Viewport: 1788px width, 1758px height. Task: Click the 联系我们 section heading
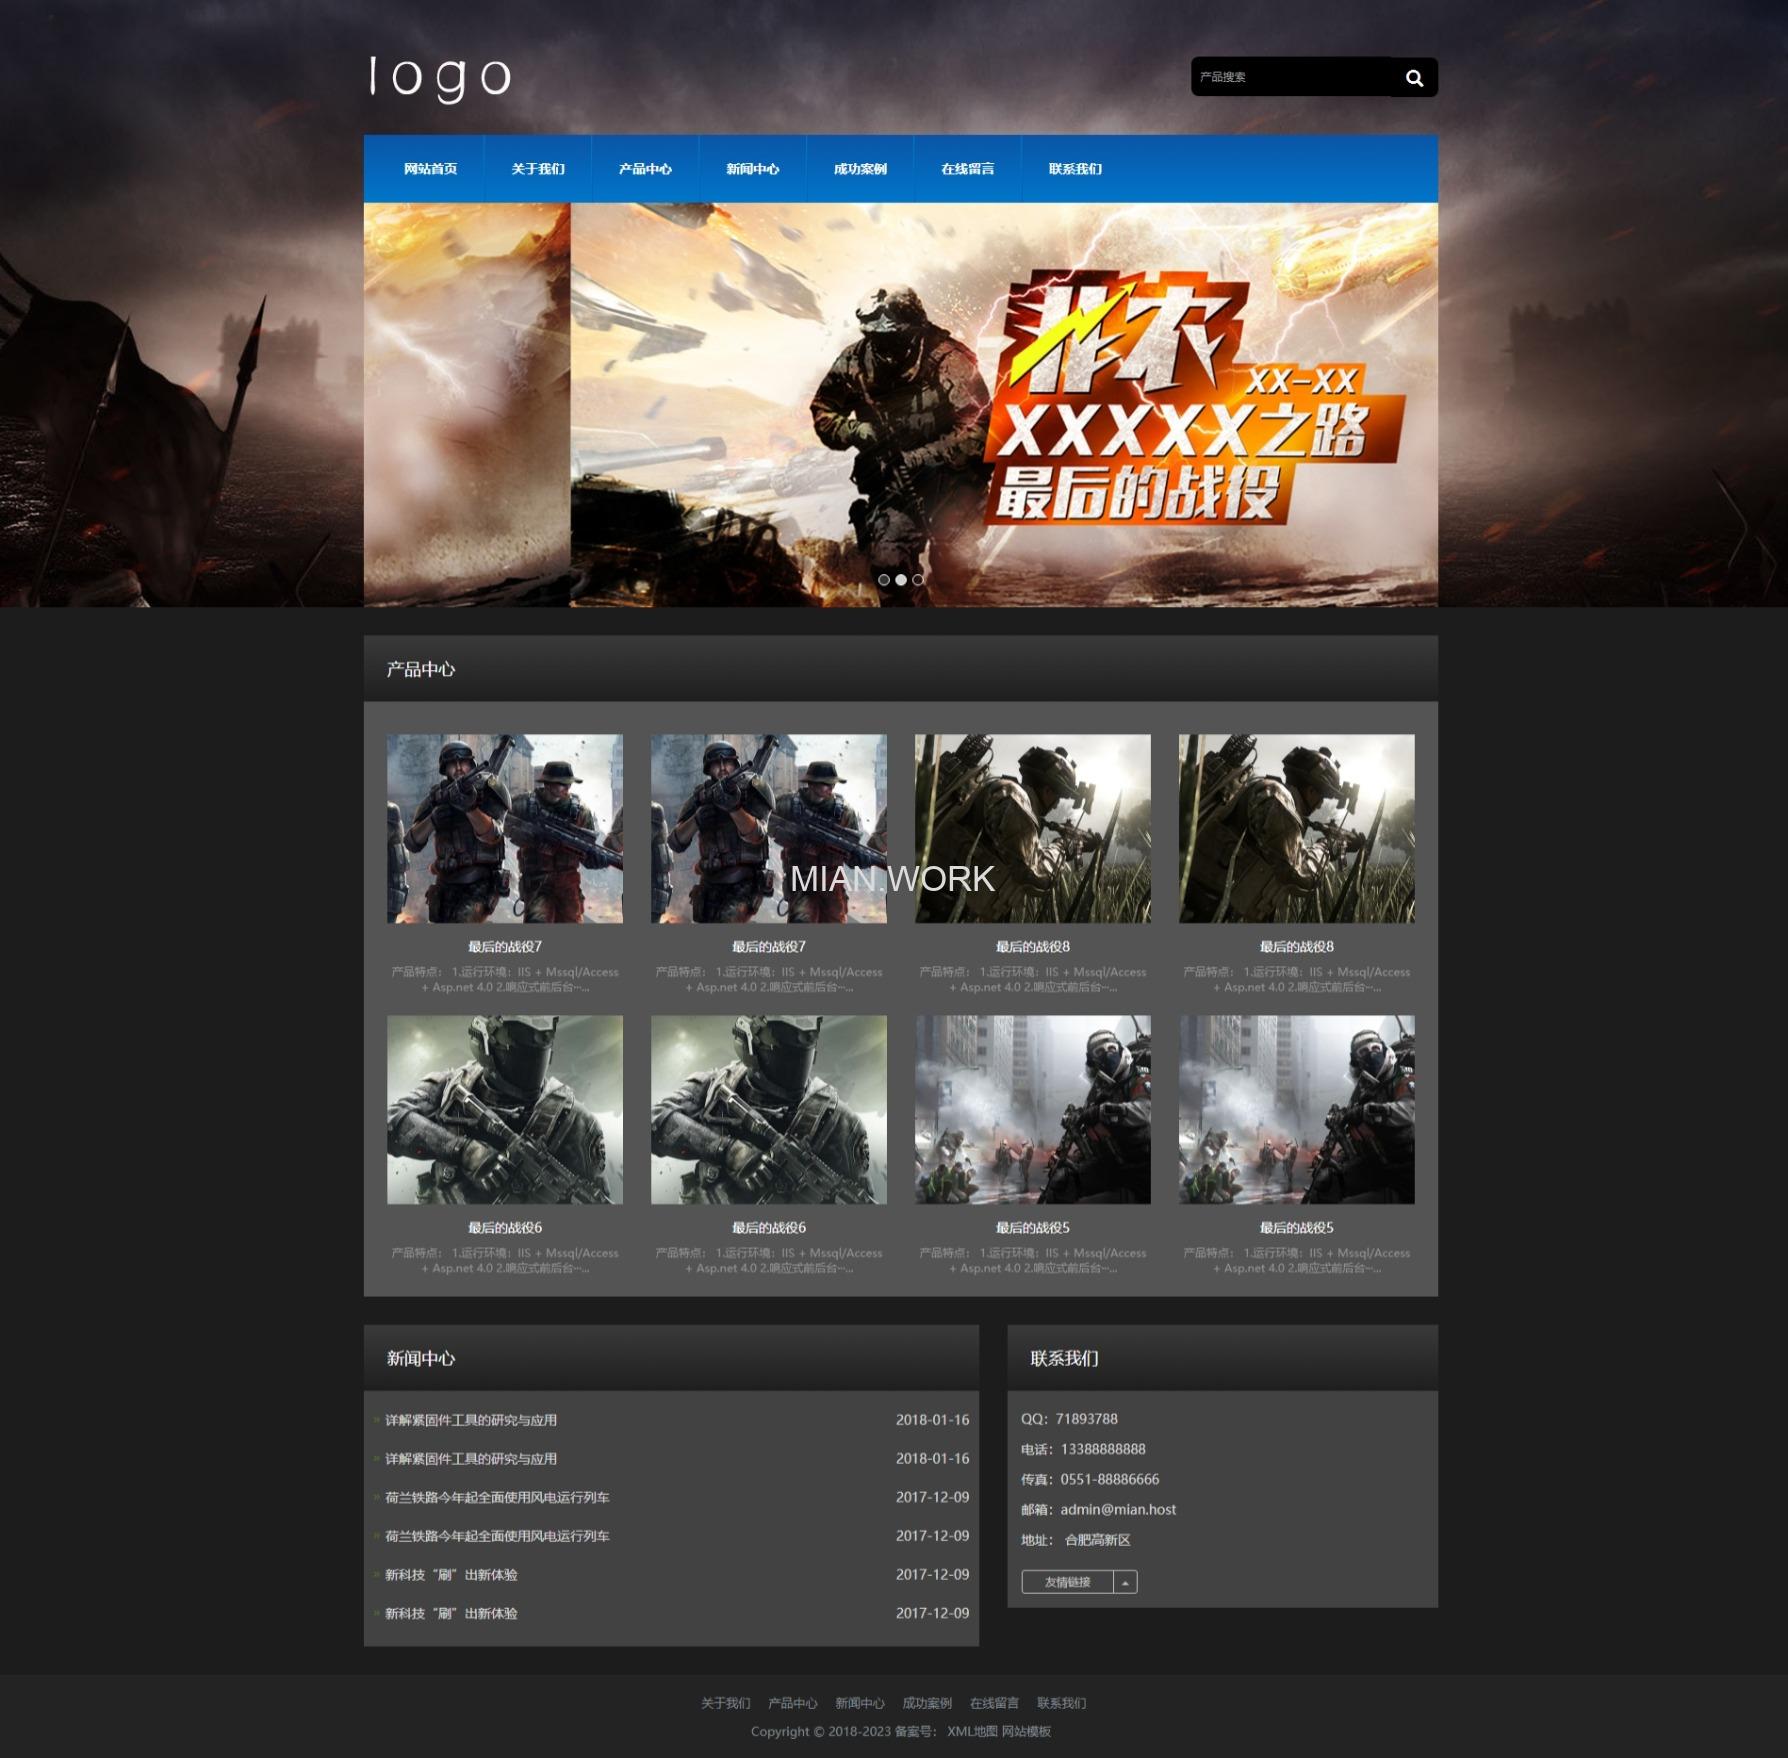click(1065, 1358)
